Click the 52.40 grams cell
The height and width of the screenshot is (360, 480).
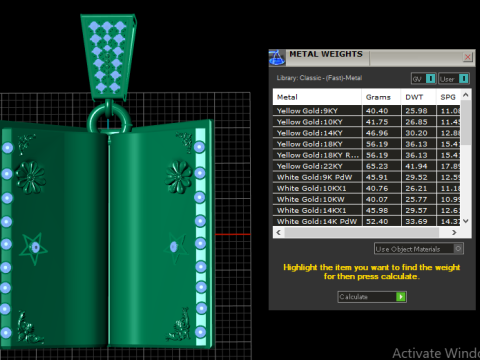tap(381, 221)
